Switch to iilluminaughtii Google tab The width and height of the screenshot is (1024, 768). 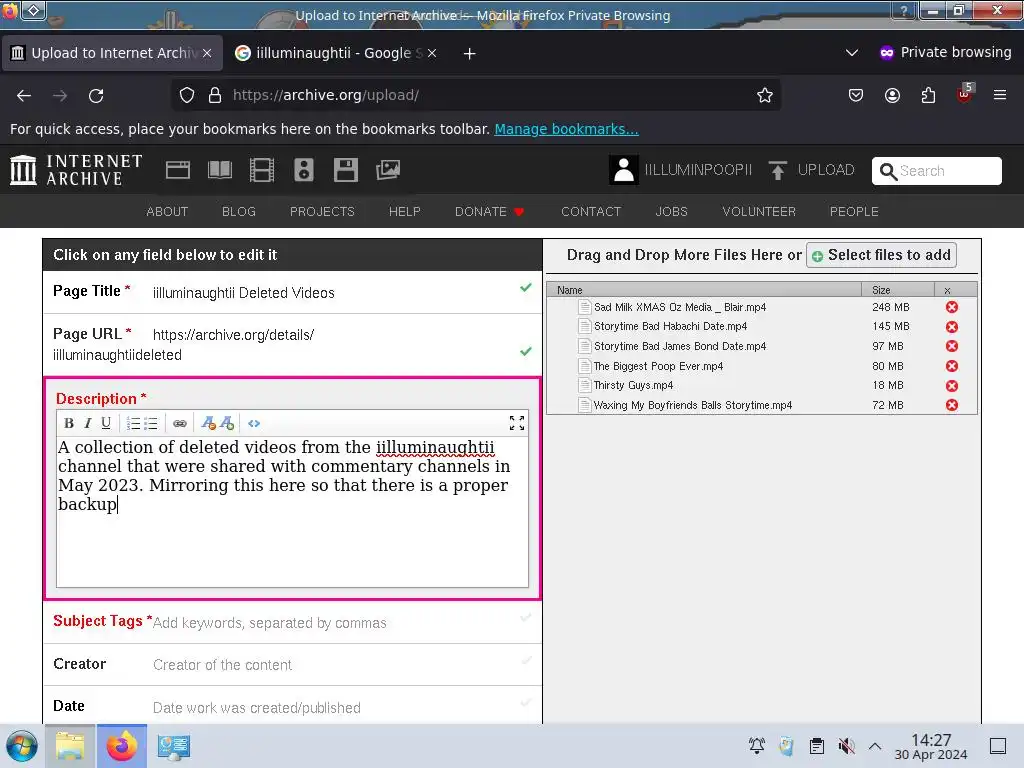(336, 53)
